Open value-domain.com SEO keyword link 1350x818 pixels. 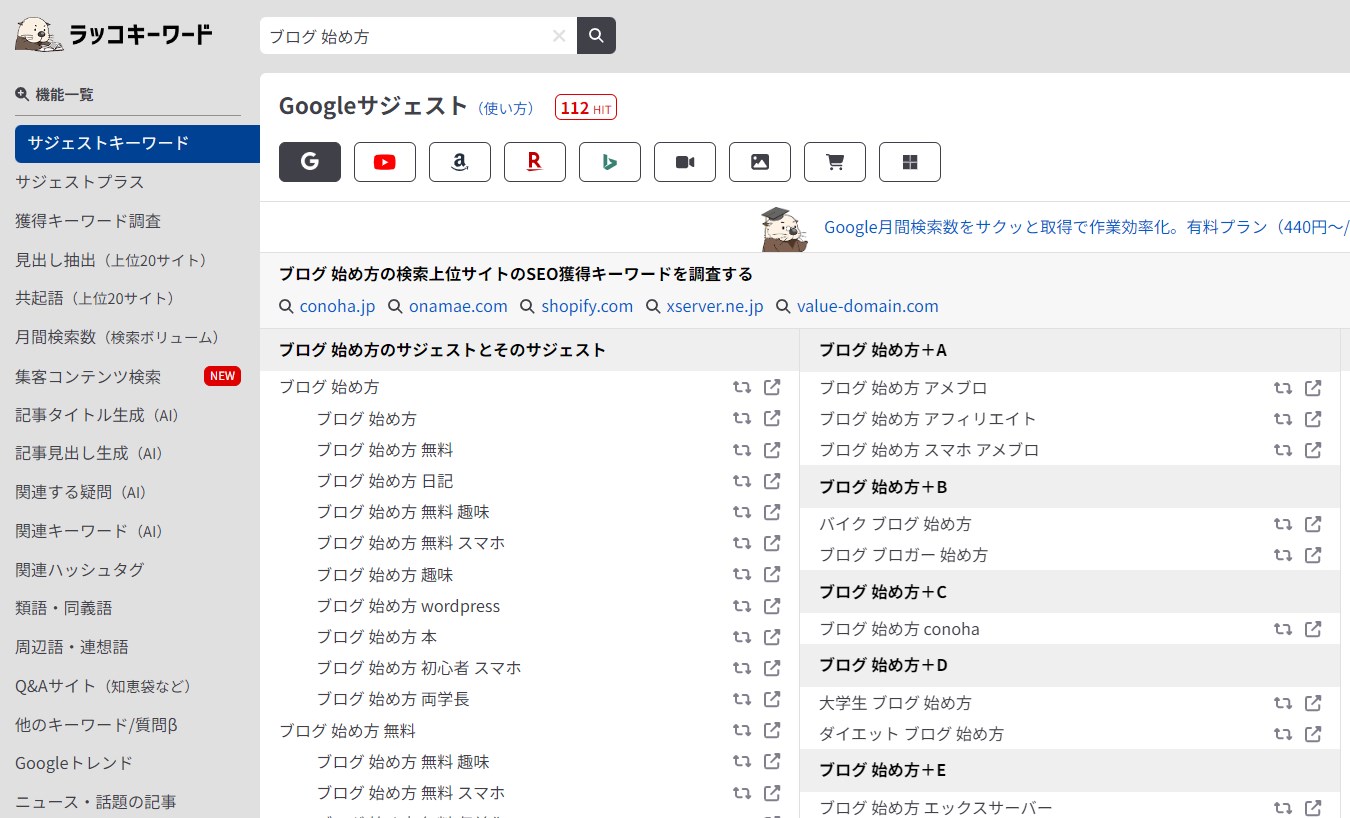tap(868, 306)
